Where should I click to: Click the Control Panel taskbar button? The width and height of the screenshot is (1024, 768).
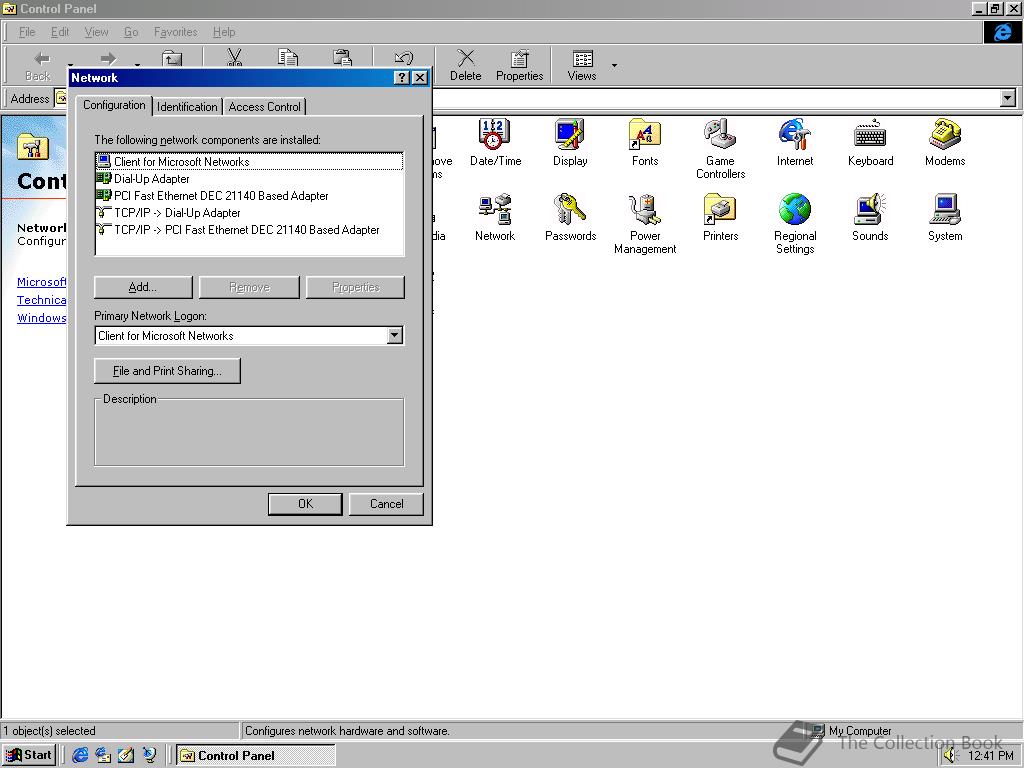pos(256,756)
